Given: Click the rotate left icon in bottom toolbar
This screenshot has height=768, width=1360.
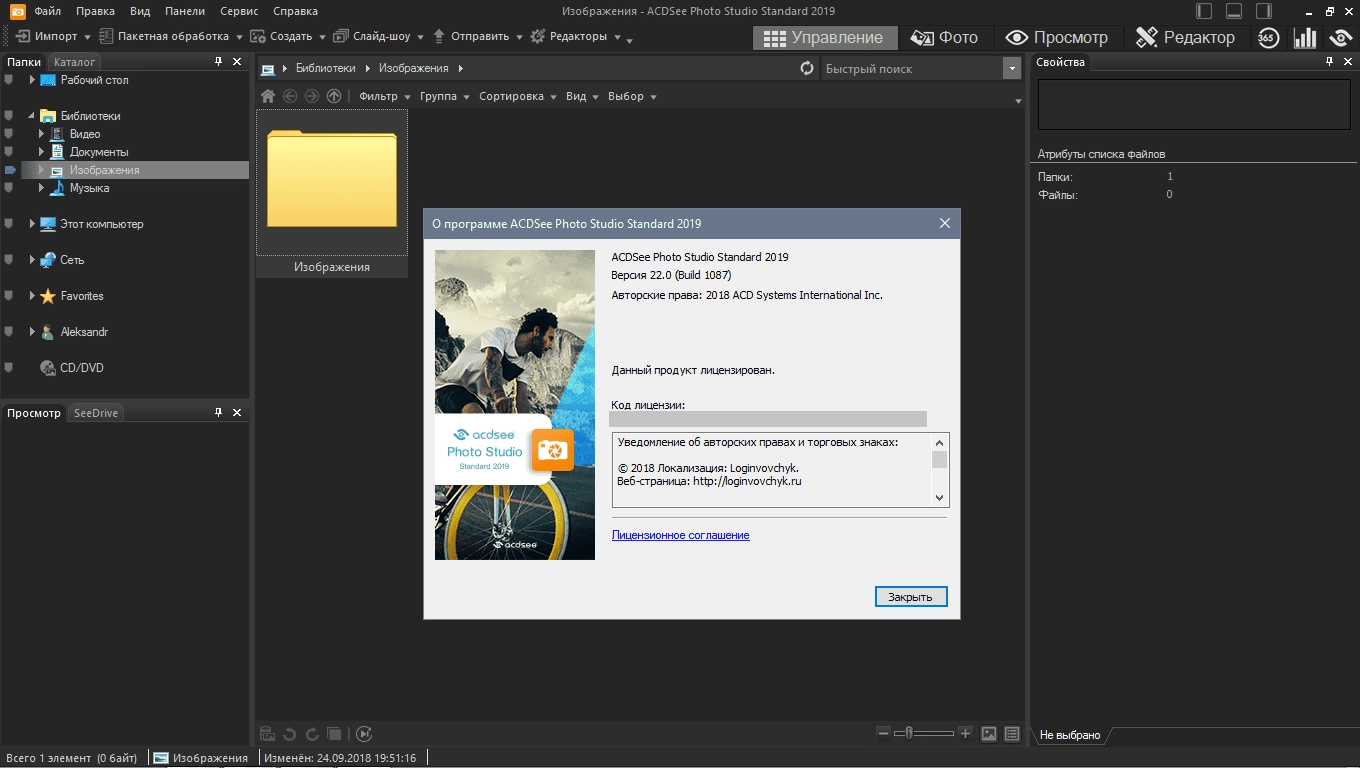Looking at the screenshot, I should point(290,734).
